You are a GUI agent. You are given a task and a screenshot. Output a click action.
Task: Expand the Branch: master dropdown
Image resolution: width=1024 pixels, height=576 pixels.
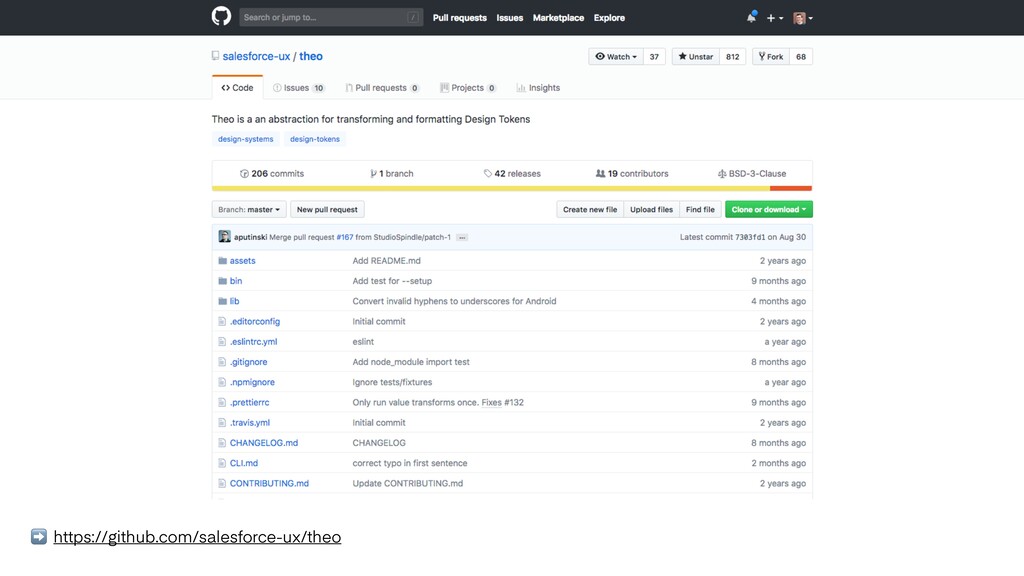click(249, 210)
